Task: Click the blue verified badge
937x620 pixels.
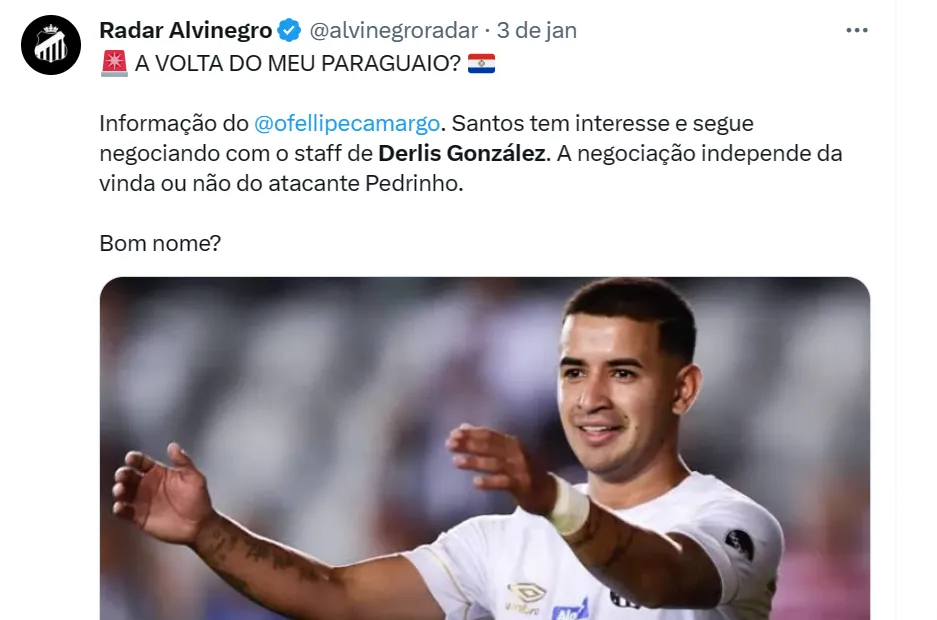Action: click(x=290, y=30)
